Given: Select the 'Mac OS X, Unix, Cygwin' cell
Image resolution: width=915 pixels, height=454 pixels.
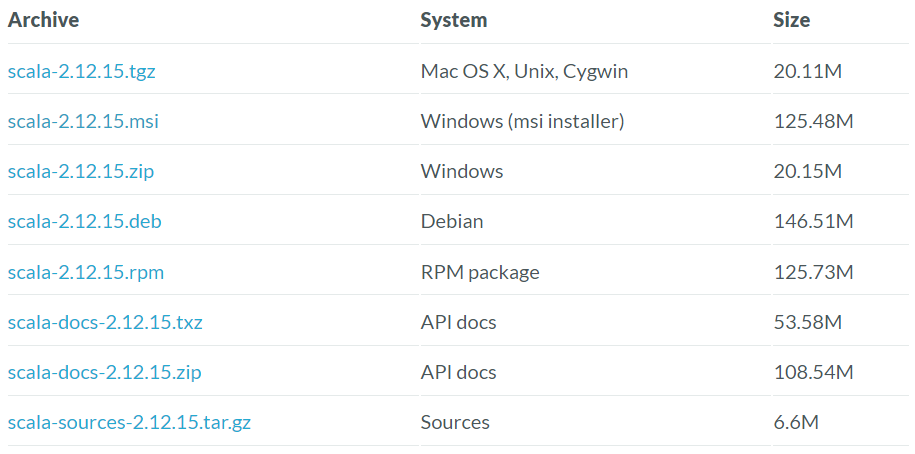Looking at the screenshot, I should click(x=524, y=72).
